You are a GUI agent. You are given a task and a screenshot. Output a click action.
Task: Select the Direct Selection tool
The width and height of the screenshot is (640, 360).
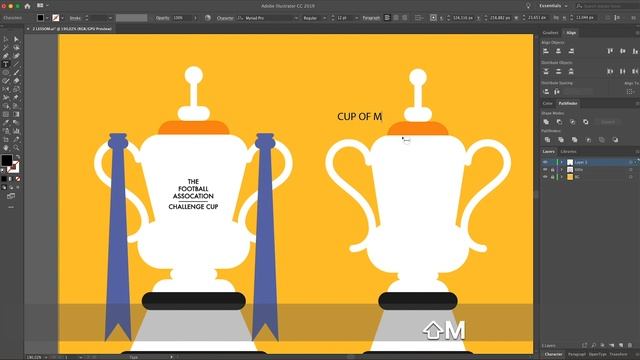point(16,39)
